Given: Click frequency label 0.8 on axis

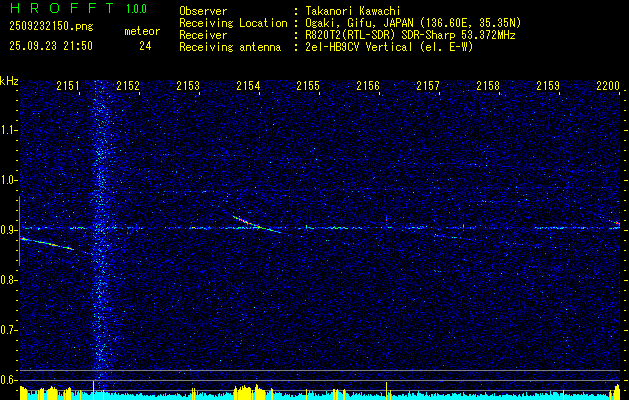Looking at the screenshot, I should point(8,280).
